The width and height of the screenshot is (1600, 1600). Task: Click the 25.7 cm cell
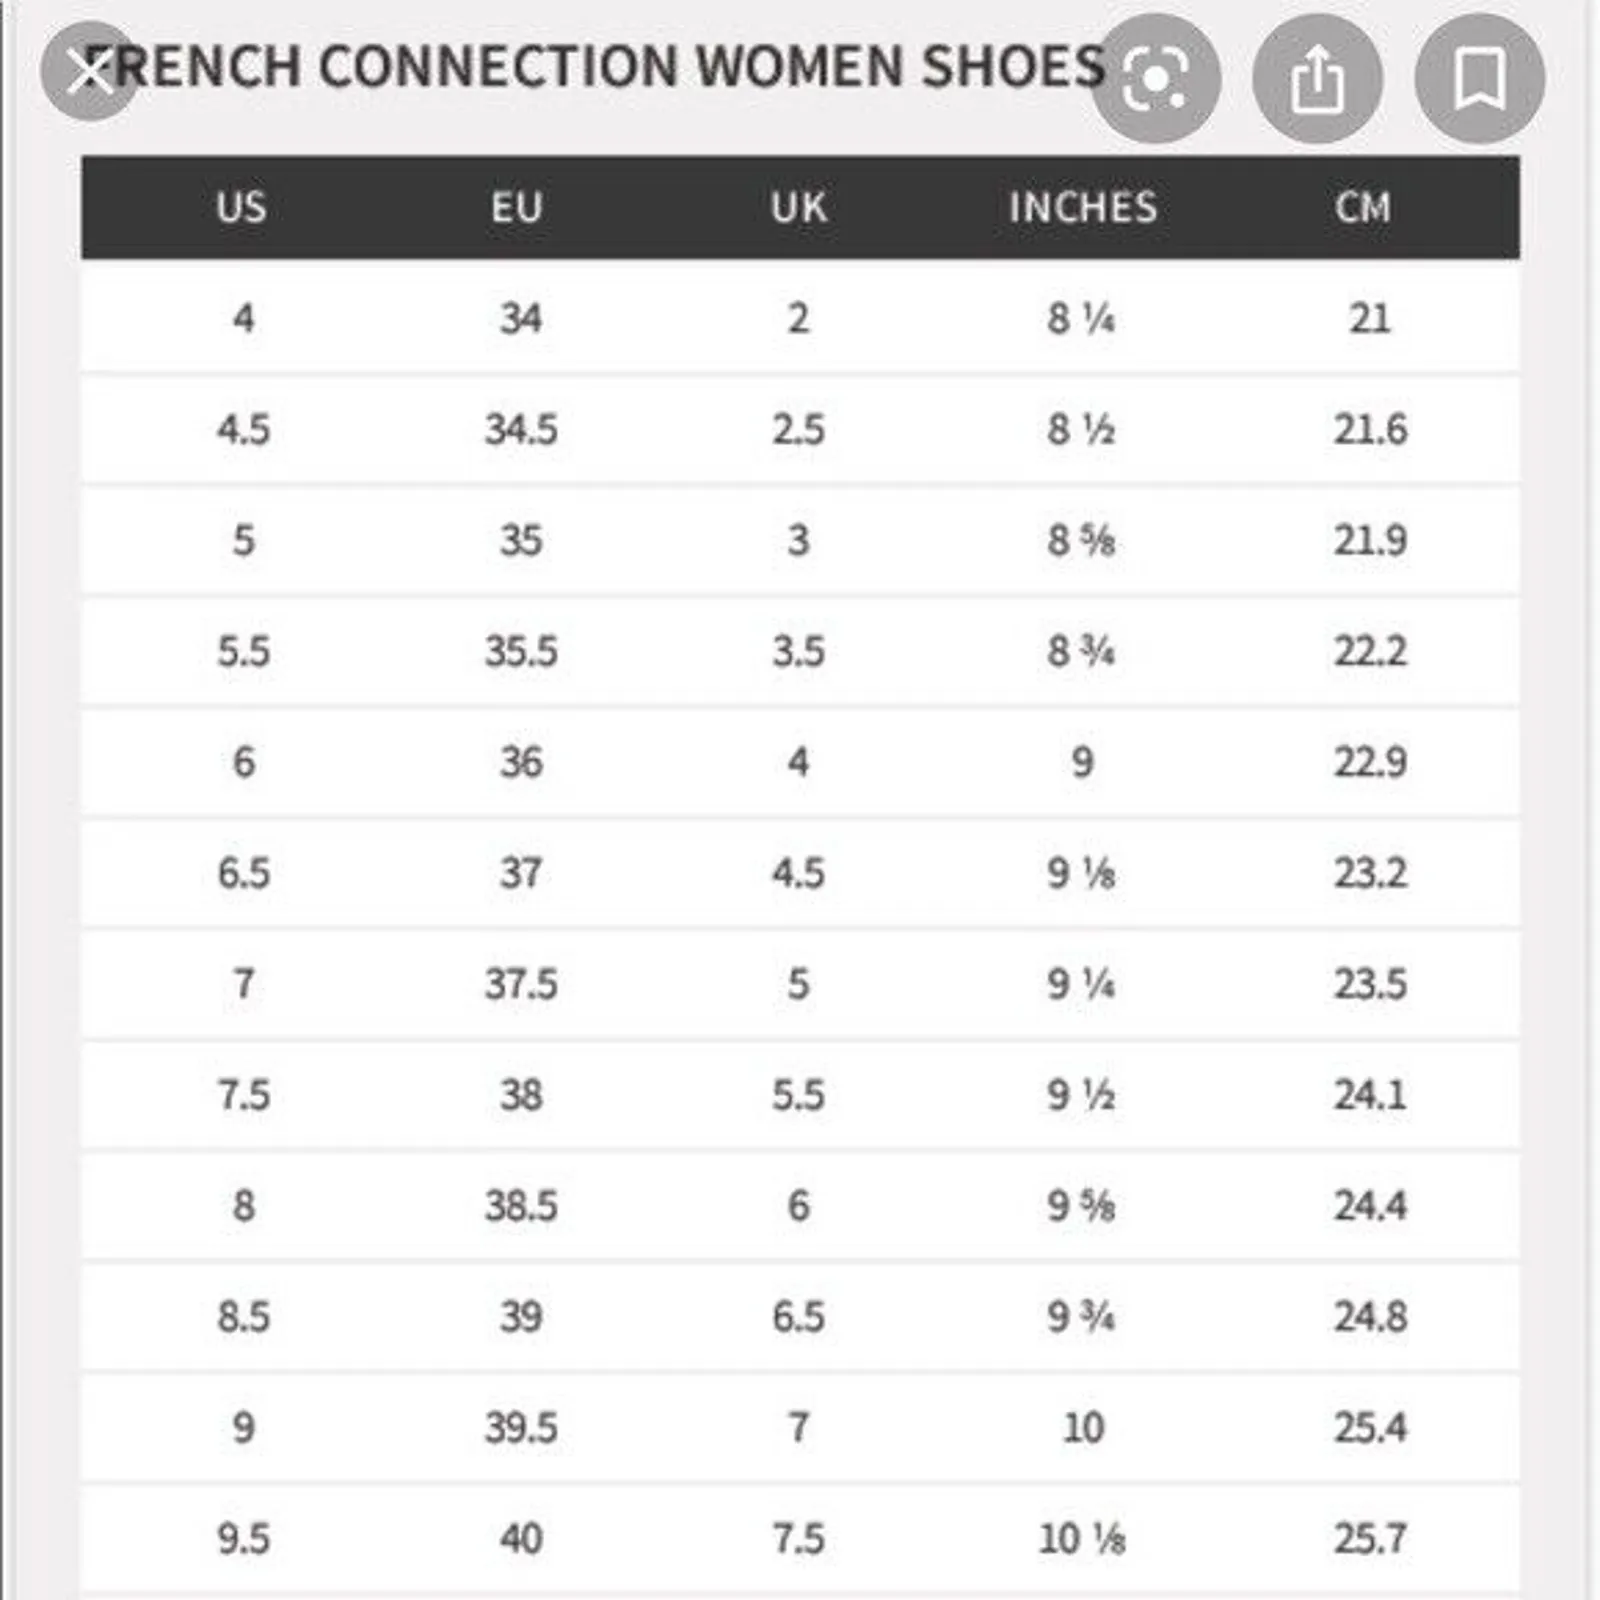tap(1370, 1539)
